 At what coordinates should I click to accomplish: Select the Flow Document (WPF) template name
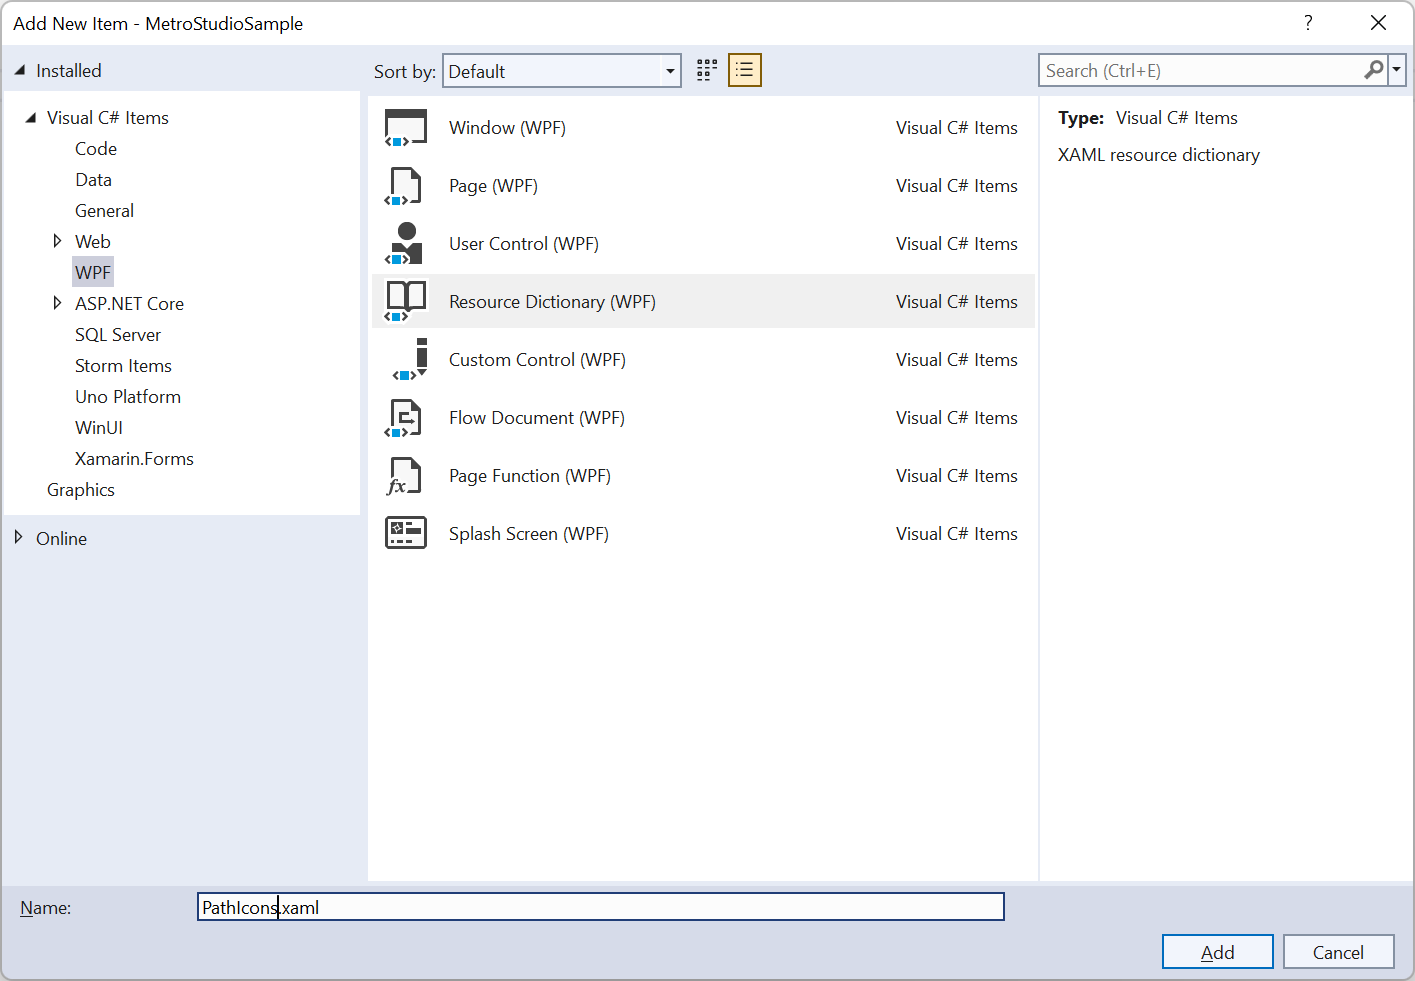(x=537, y=418)
